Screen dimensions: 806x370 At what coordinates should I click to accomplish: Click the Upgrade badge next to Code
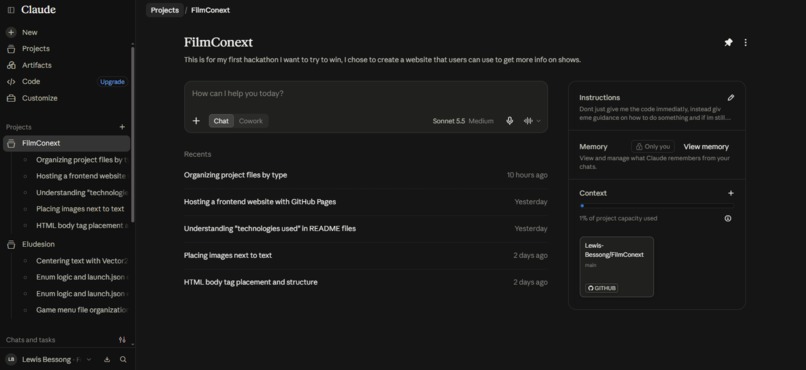(x=112, y=82)
